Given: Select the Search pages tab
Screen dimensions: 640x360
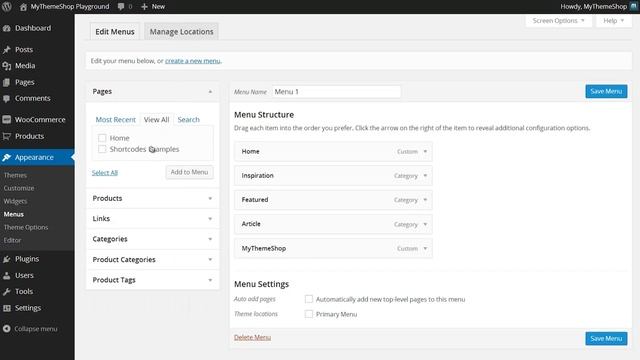Looking at the screenshot, I should tap(189, 120).
